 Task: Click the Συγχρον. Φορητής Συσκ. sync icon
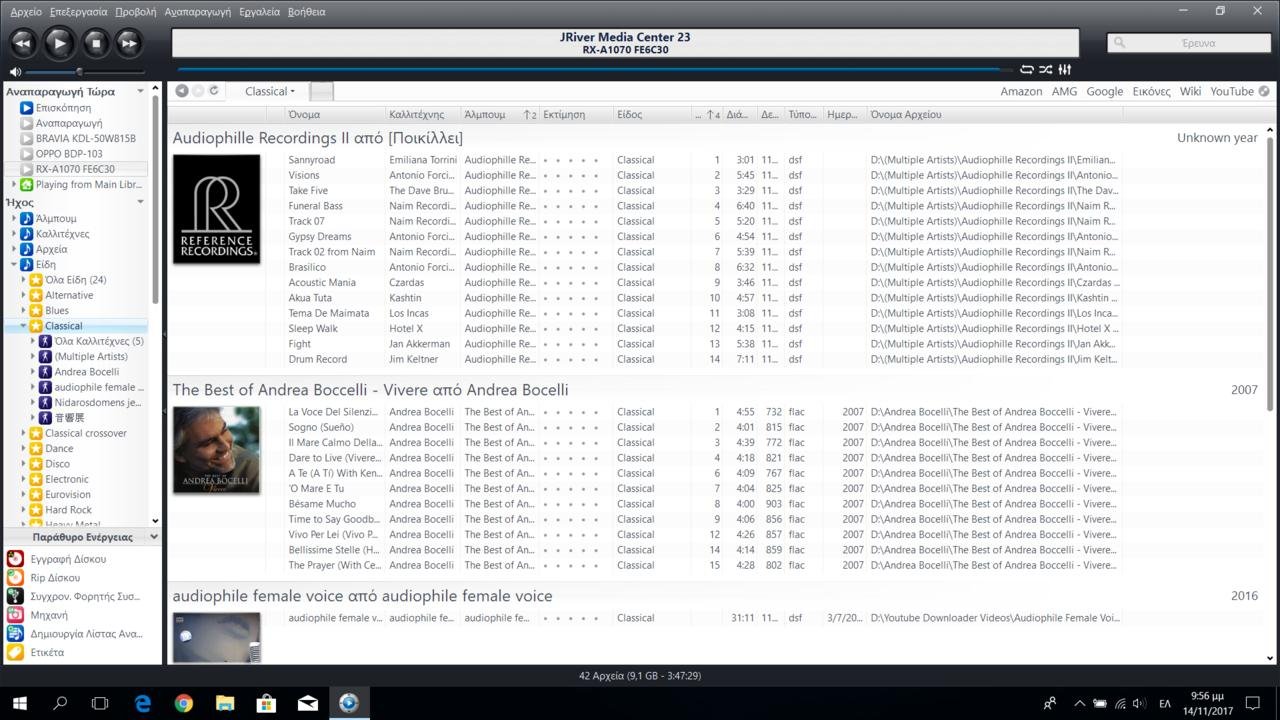15,596
